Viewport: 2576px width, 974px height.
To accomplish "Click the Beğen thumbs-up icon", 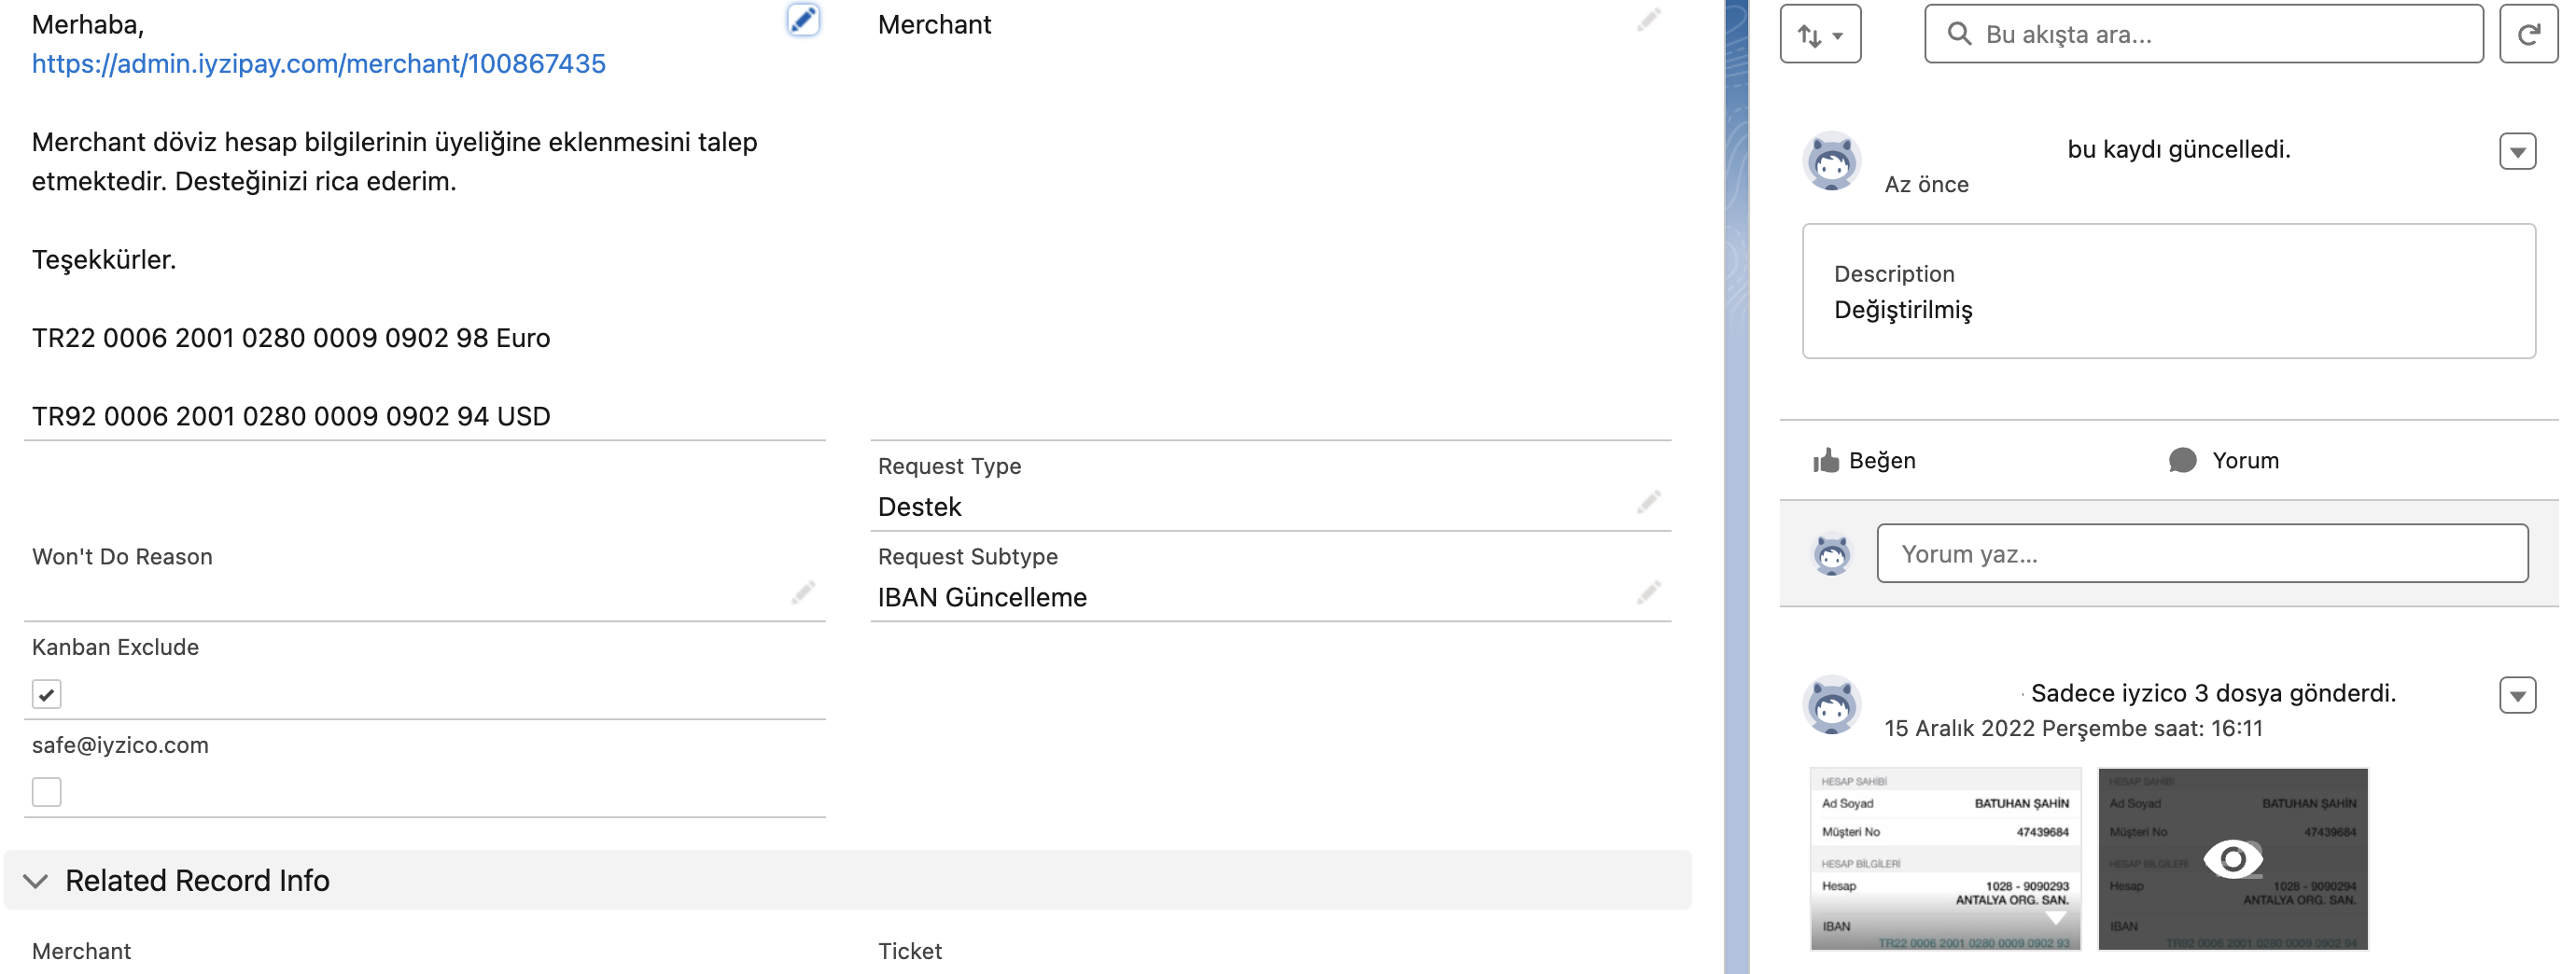I will (1826, 460).
